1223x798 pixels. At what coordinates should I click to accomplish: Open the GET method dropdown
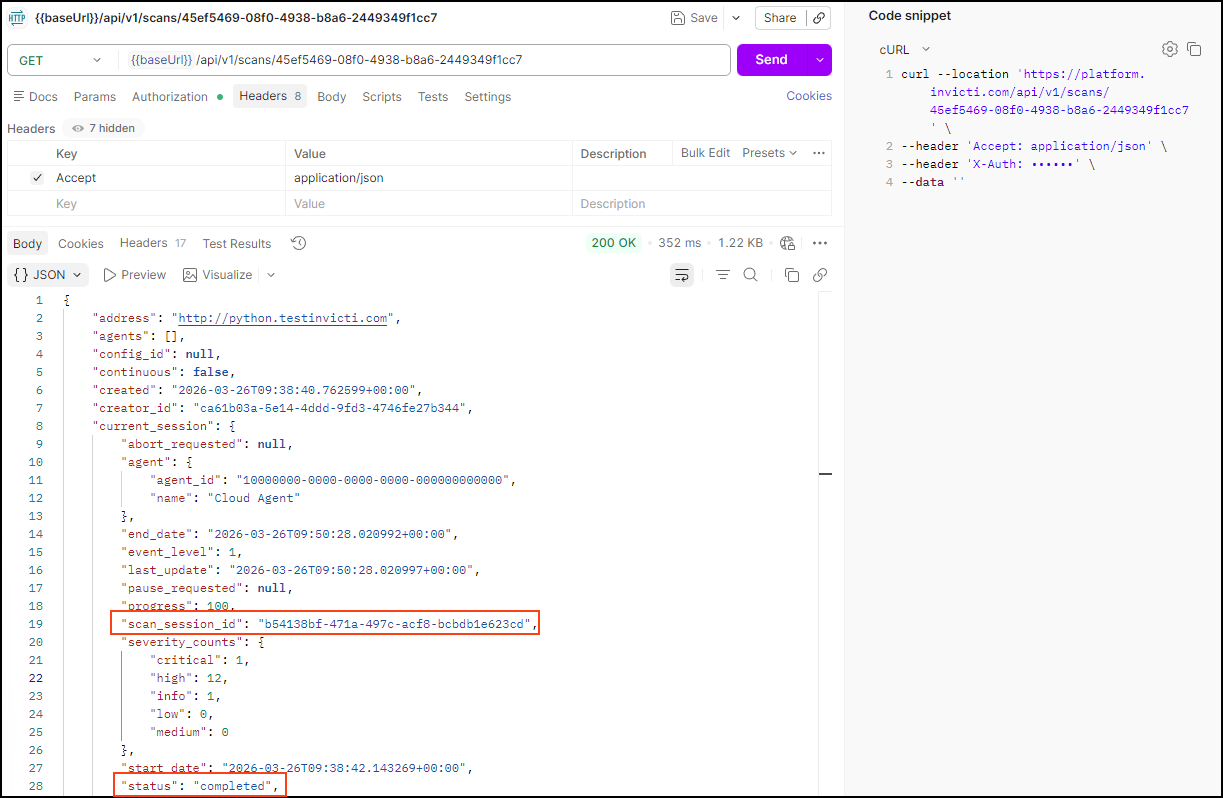[62, 60]
